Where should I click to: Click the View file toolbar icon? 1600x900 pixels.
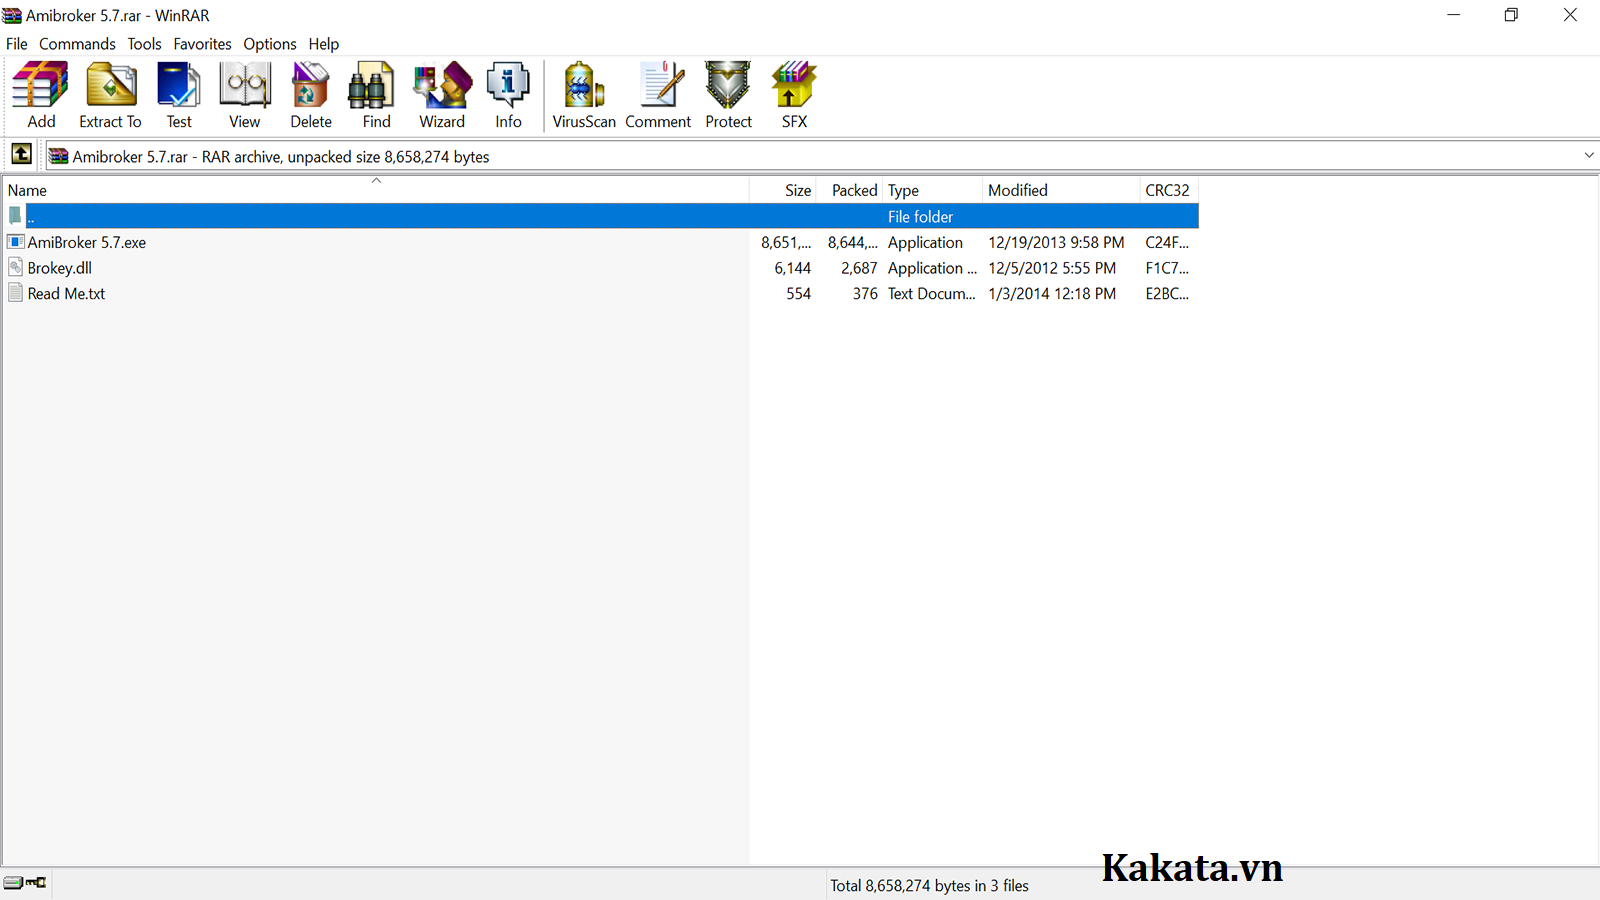pos(245,86)
